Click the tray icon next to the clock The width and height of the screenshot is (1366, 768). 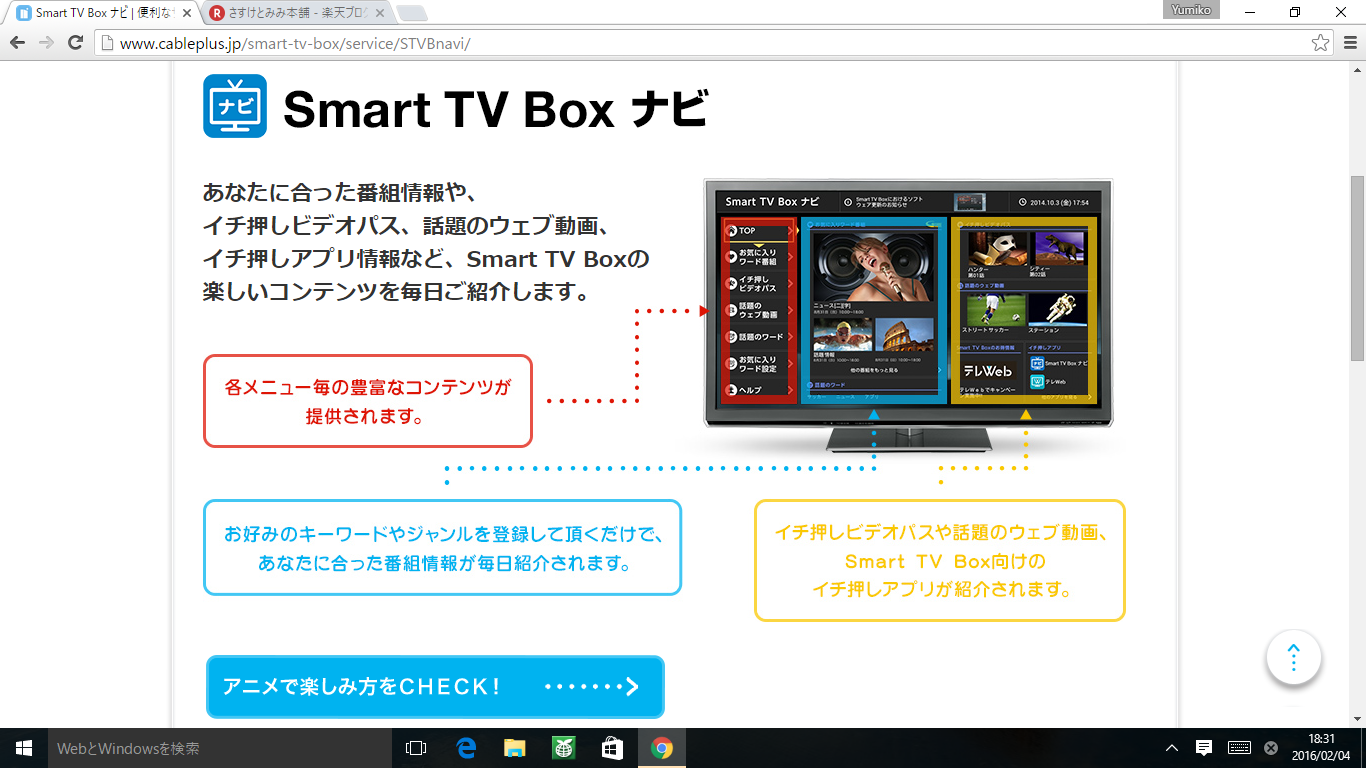pos(1271,748)
